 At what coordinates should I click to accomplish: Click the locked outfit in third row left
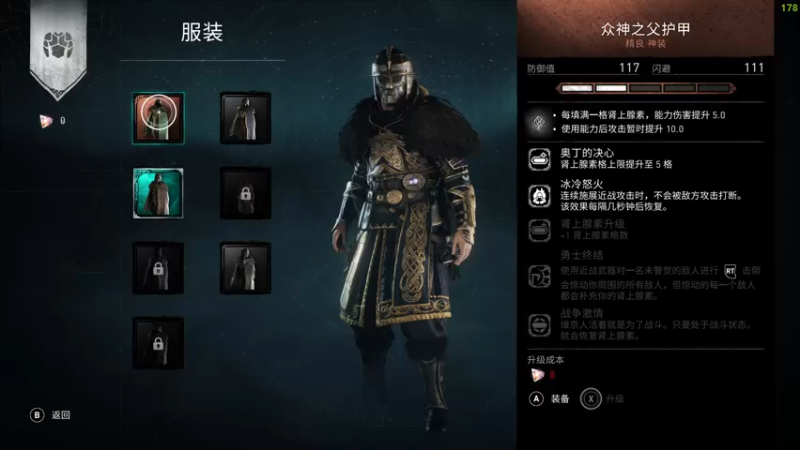point(158,268)
